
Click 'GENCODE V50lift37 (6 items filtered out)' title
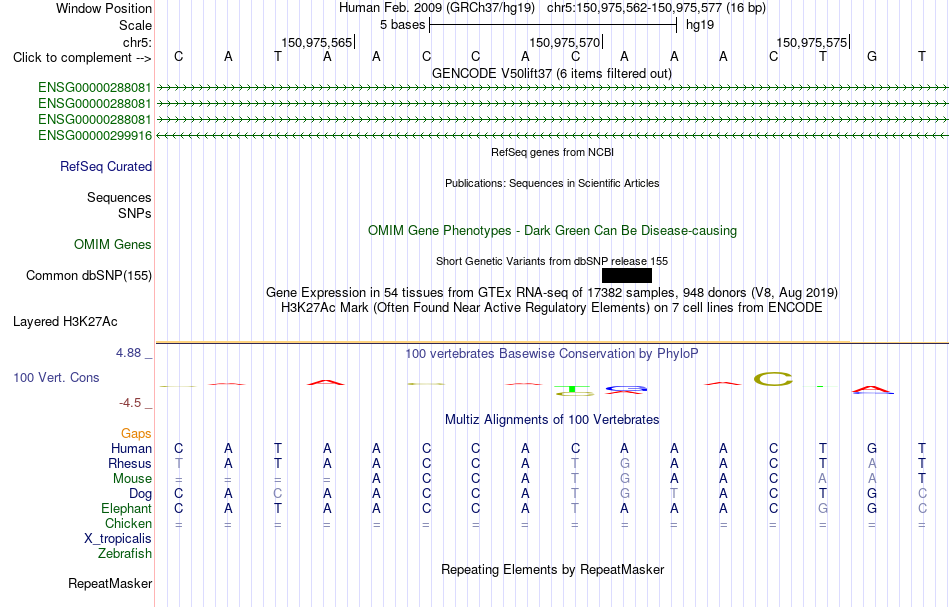pyautogui.click(x=552, y=73)
